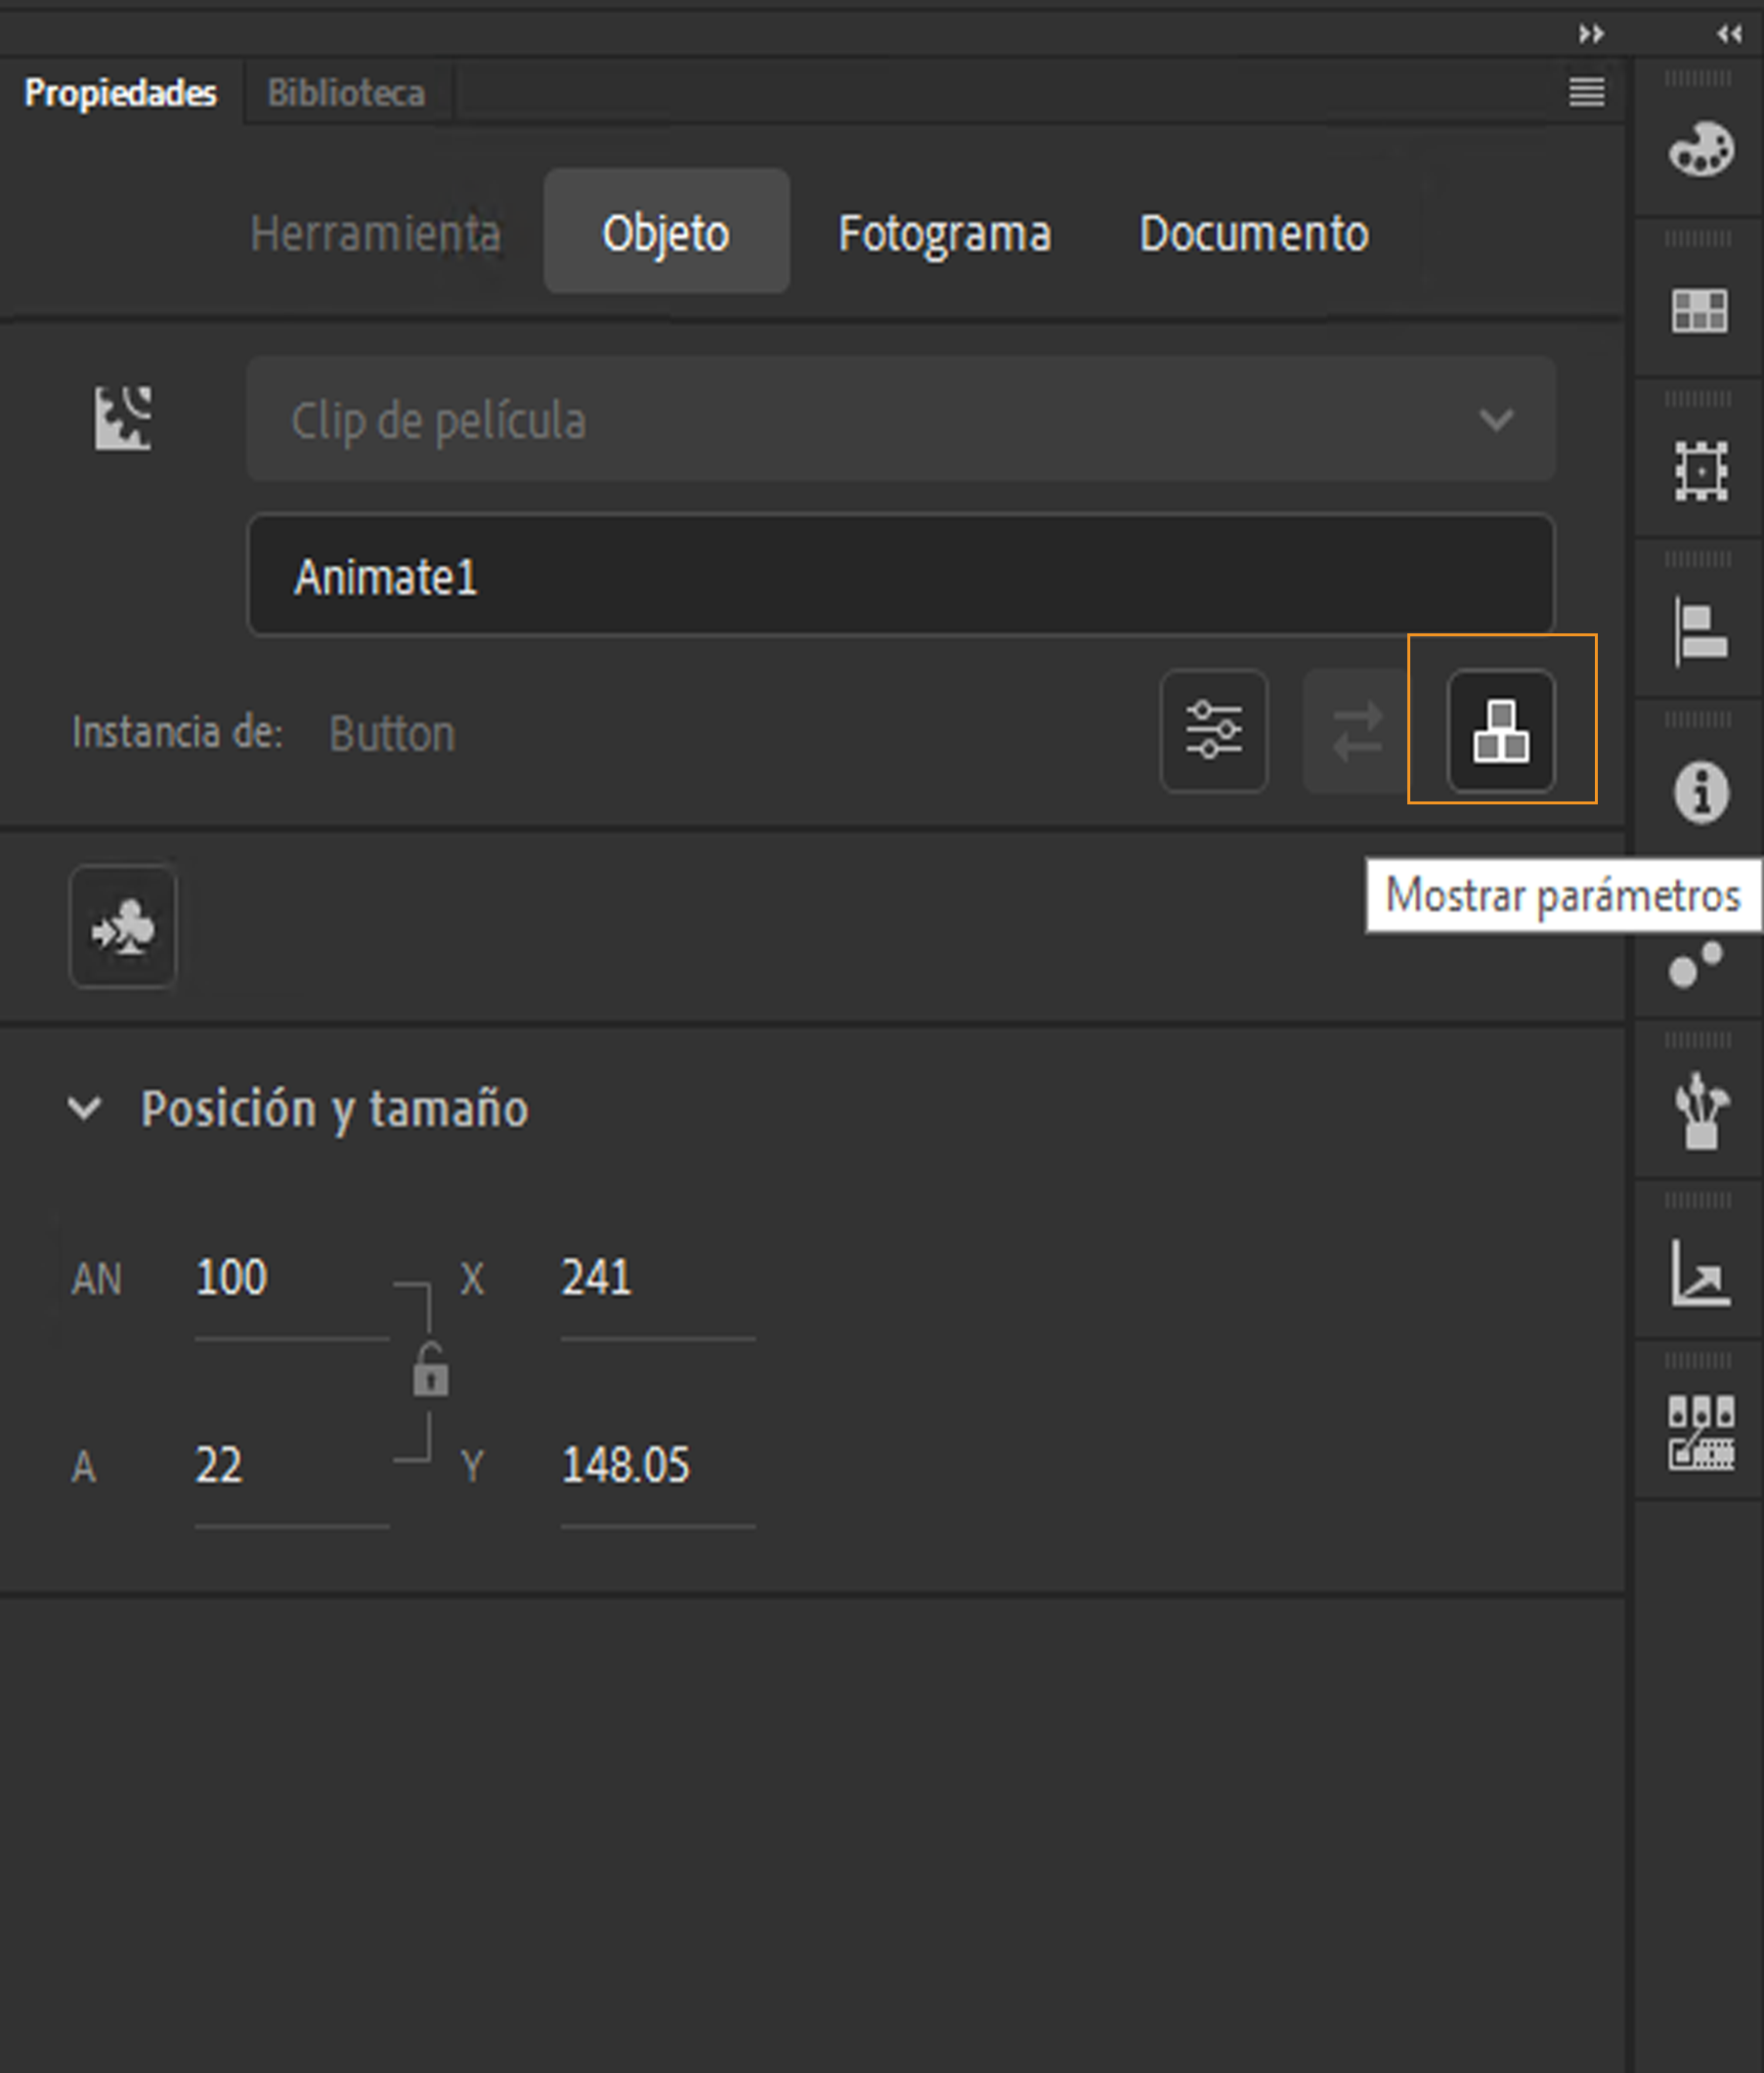Collapse the Posición y tamaño section
Viewport: 1764px width, 2073px height.
[x=84, y=1107]
